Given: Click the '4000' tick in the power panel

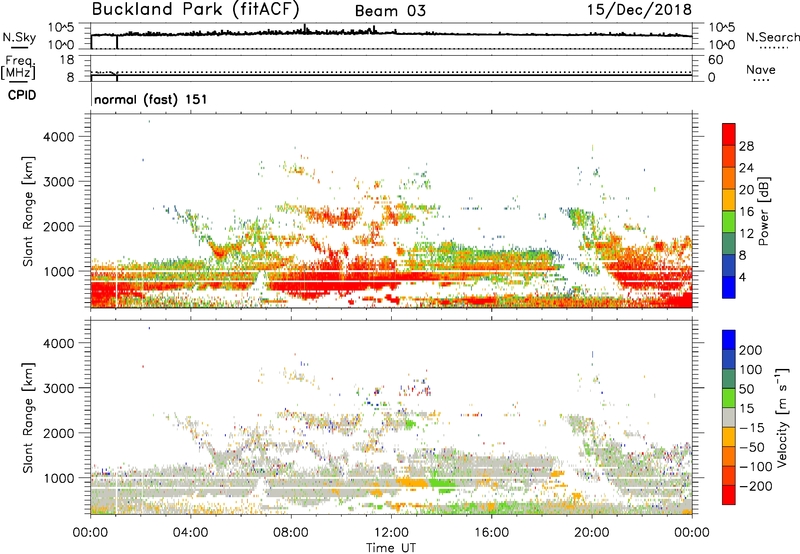Looking at the screenshot, I should tap(59, 137).
